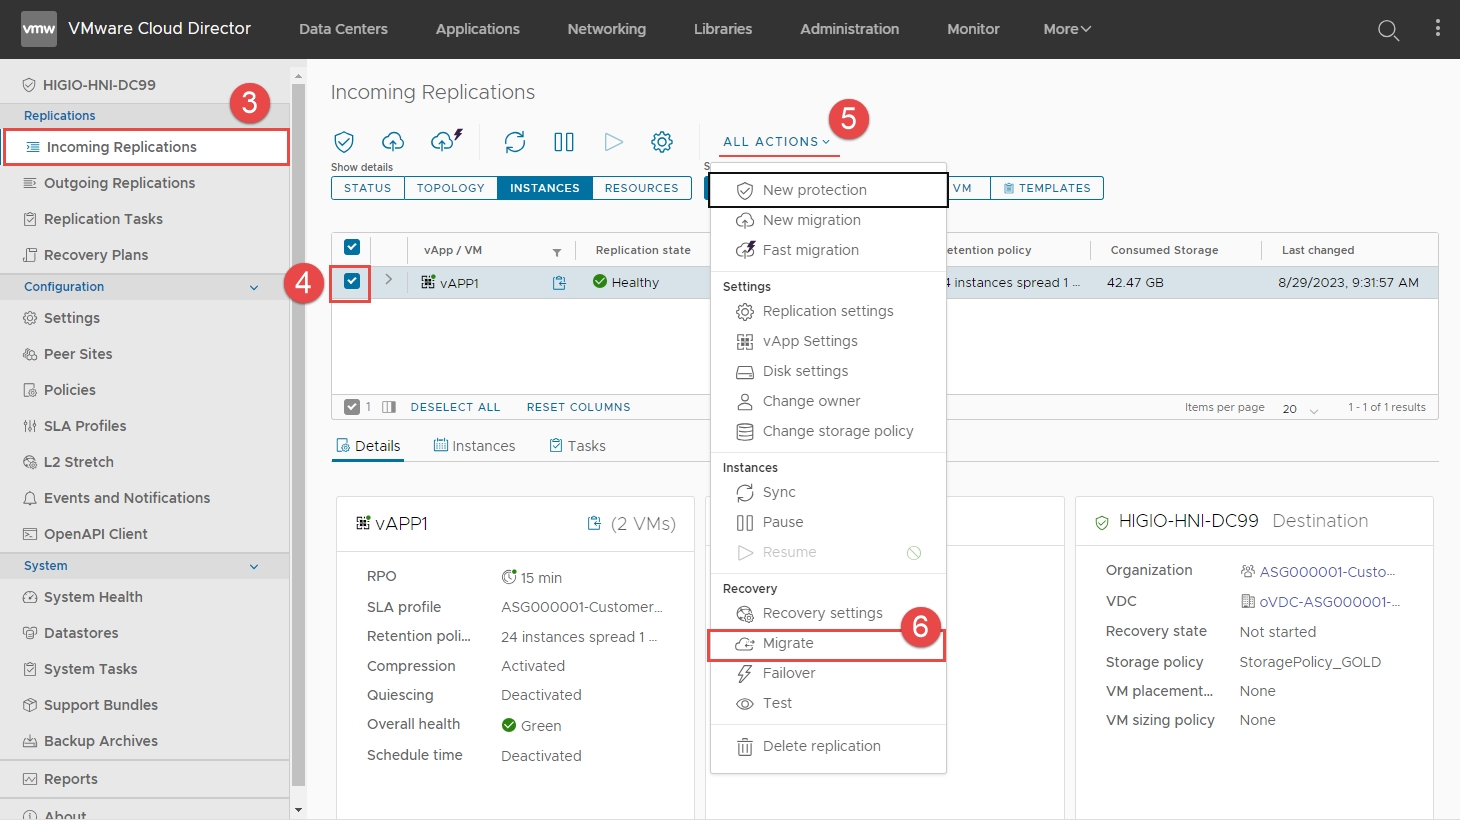Open the More dropdown in top navigation

tap(1066, 29)
